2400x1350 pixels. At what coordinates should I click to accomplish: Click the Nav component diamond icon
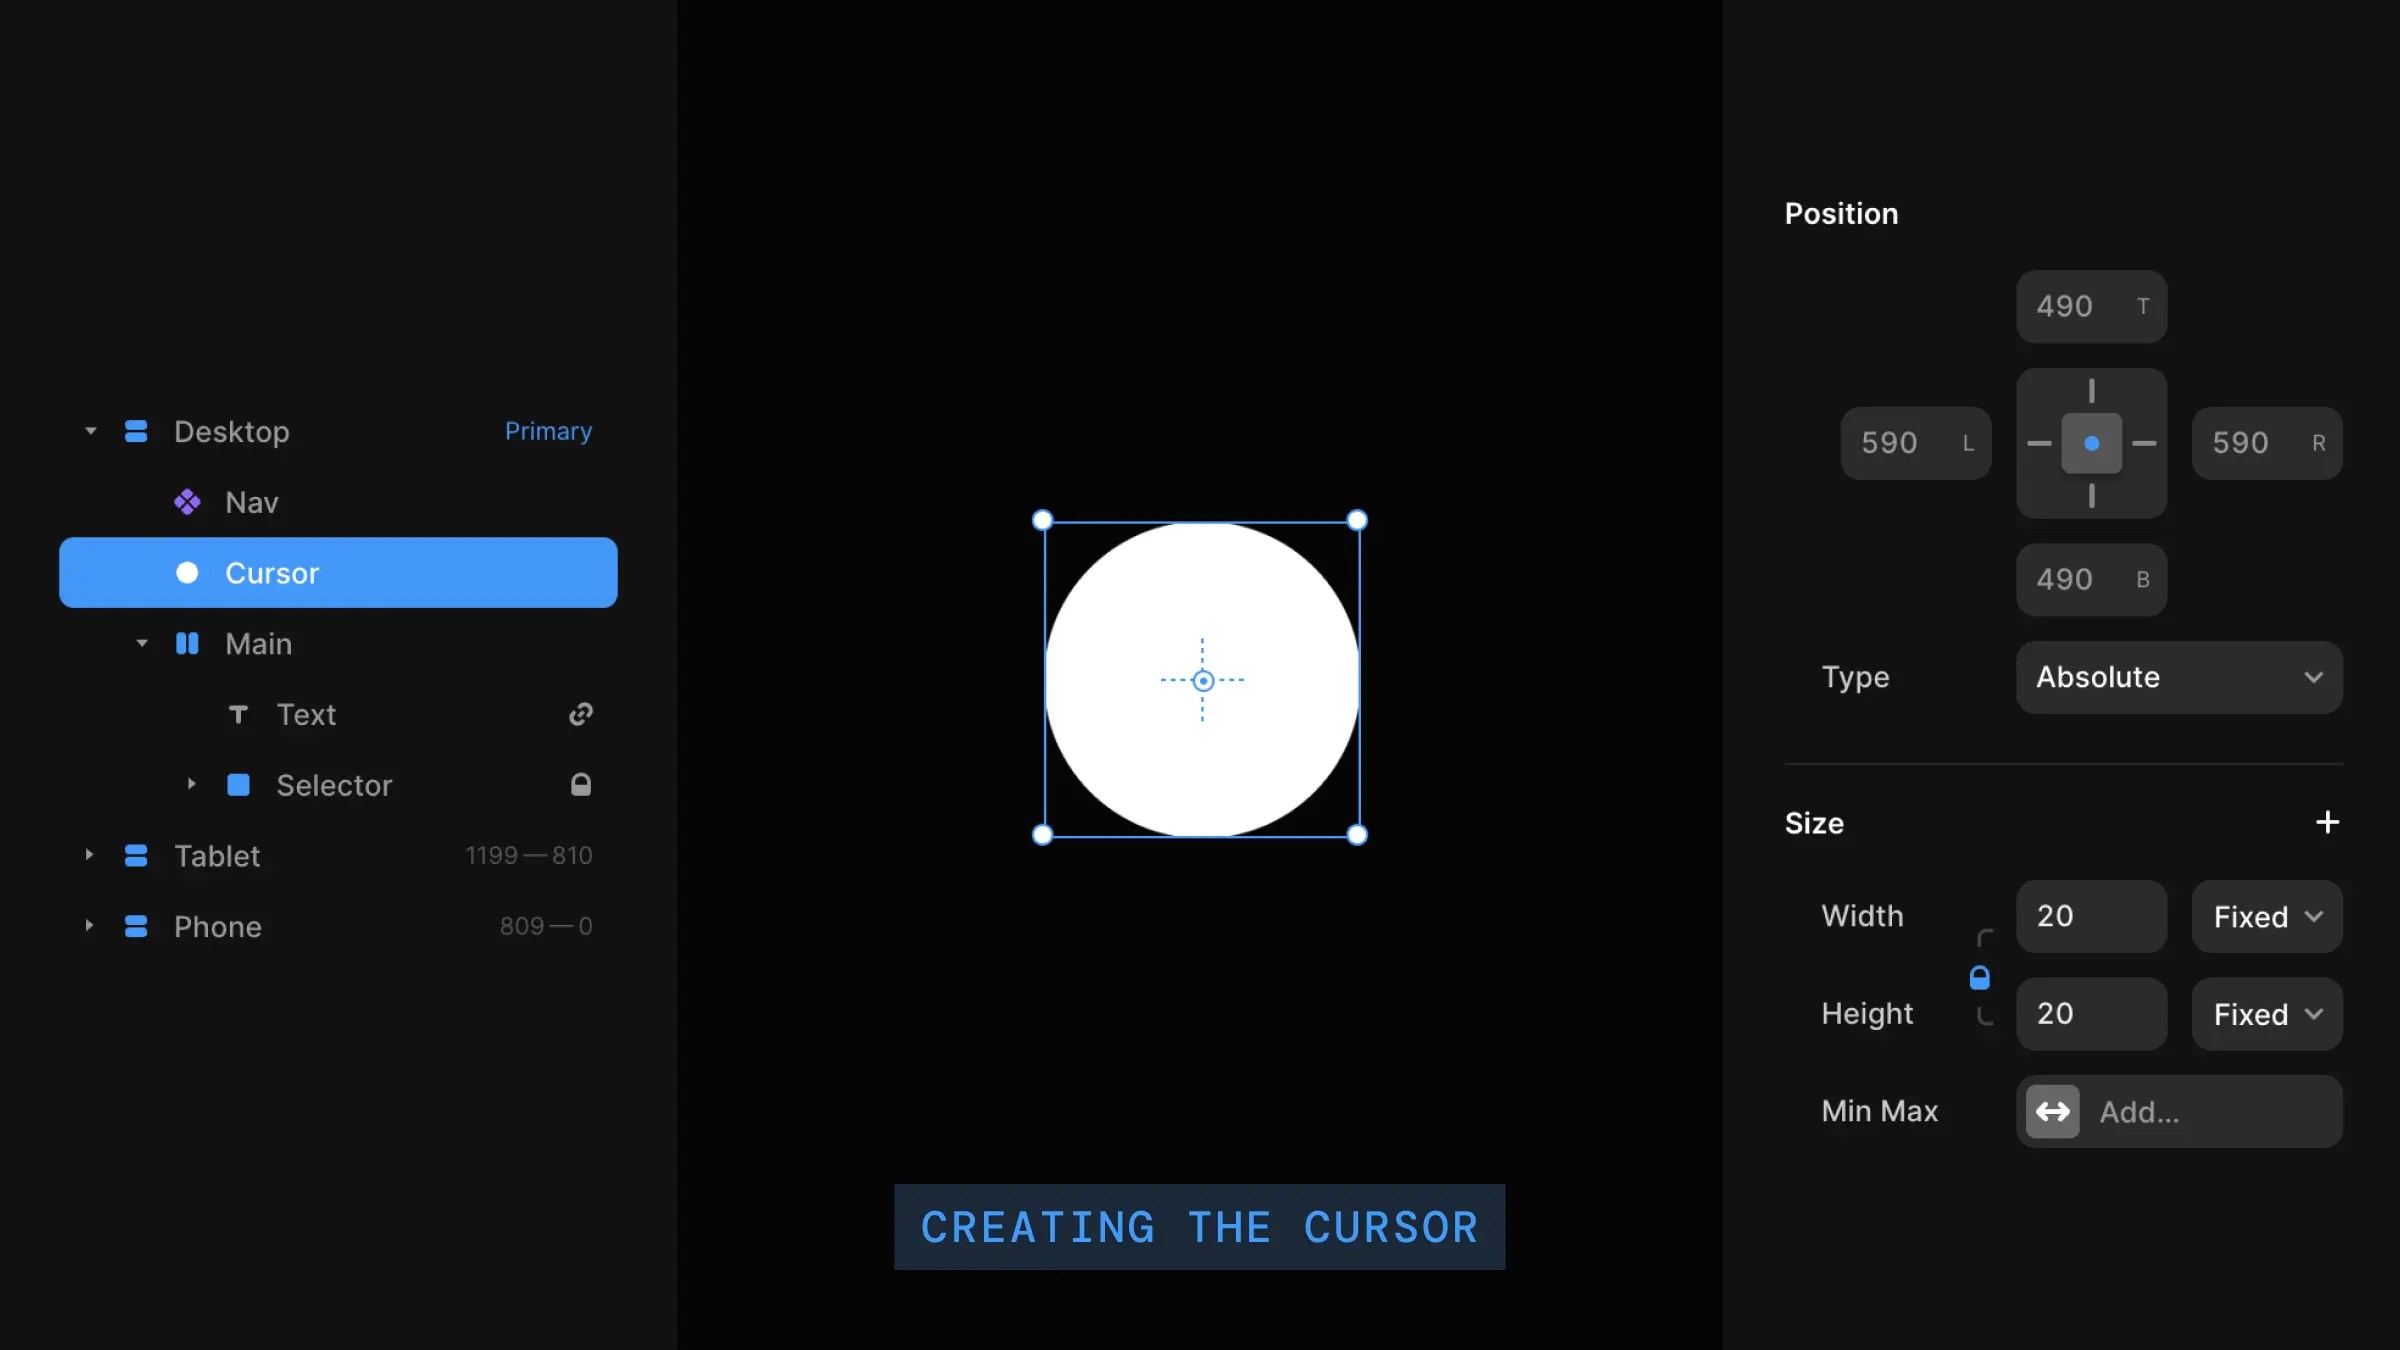pyautogui.click(x=188, y=501)
